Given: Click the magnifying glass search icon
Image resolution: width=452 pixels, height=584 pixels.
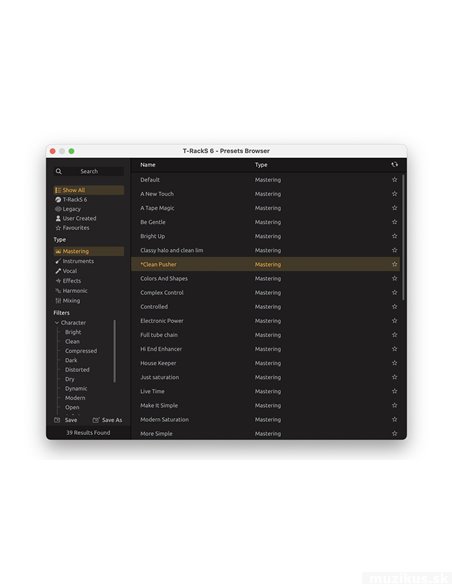Looking at the screenshot, I should (59, 171).
